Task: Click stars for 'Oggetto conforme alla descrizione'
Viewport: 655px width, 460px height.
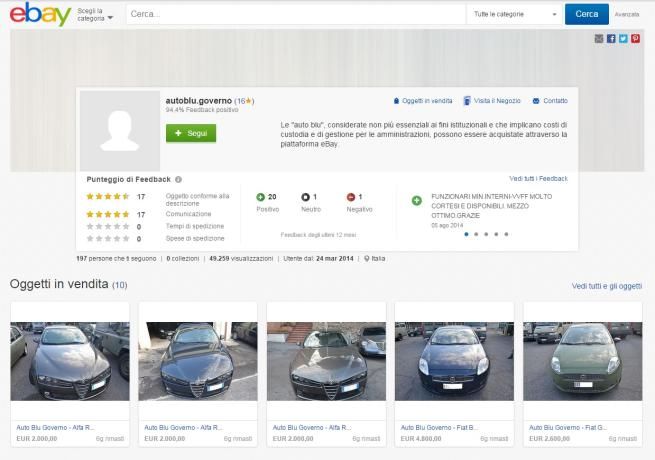Action: [x=108, y=196]
